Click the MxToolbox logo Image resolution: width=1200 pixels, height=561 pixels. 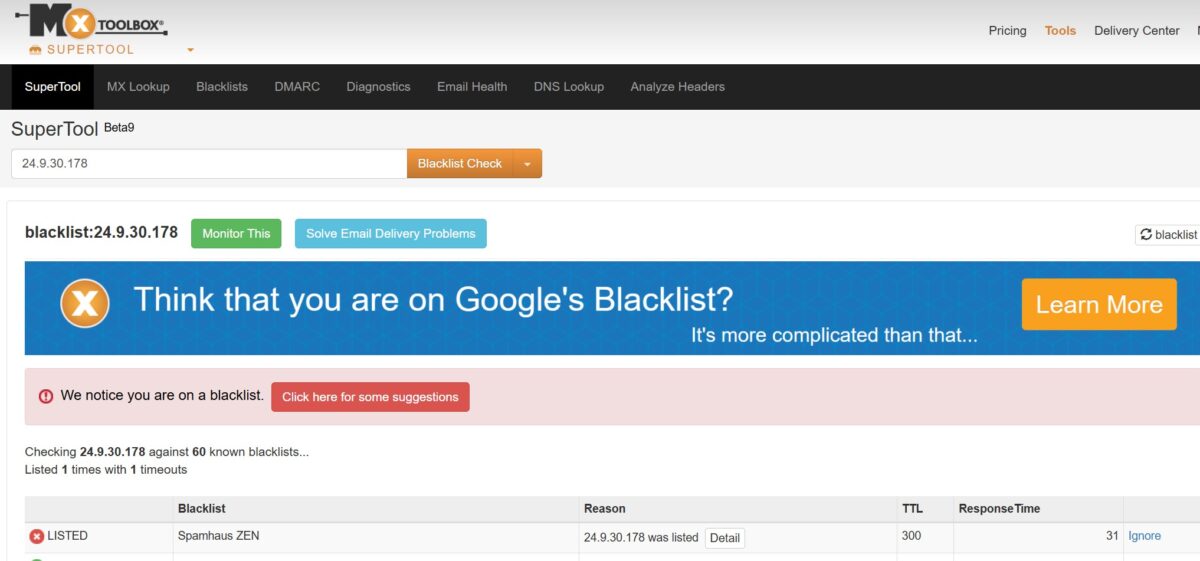(91, 22)
